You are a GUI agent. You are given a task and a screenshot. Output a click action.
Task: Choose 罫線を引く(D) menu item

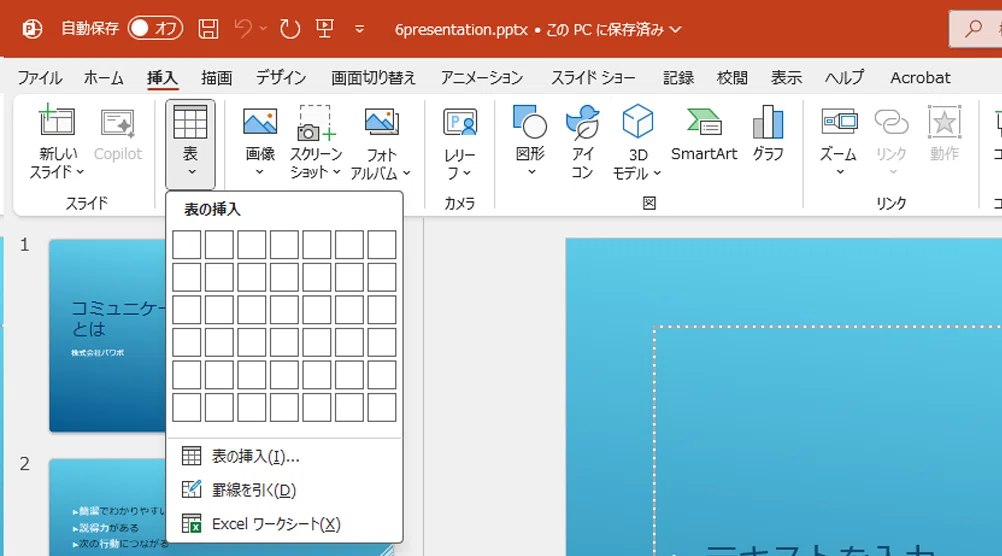point(284,490)
